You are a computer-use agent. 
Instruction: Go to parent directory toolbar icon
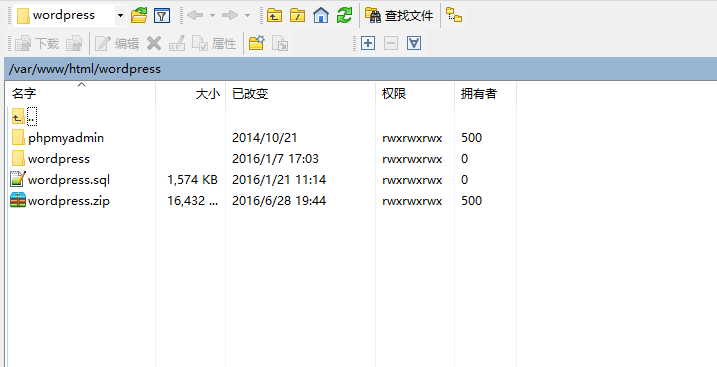pyautogui.click(x=274, y=16)
